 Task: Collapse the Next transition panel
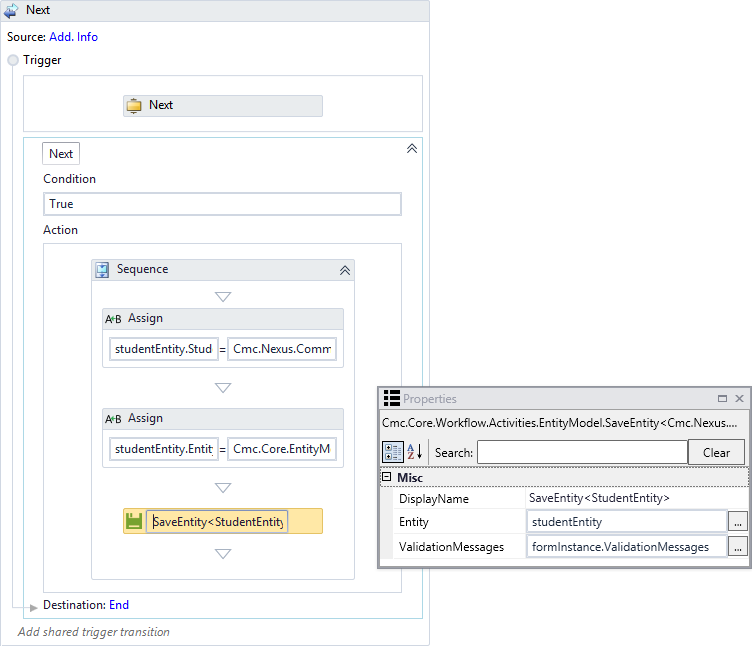coord(411,149)
